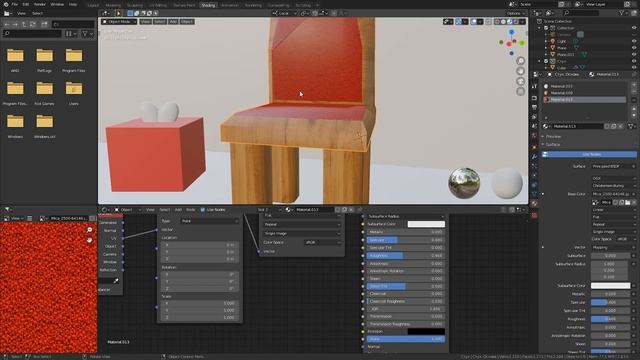This screenshot has height=360, width=640.
Task: Toggle viewport overlays button
Action: click(x=473, y=22)
